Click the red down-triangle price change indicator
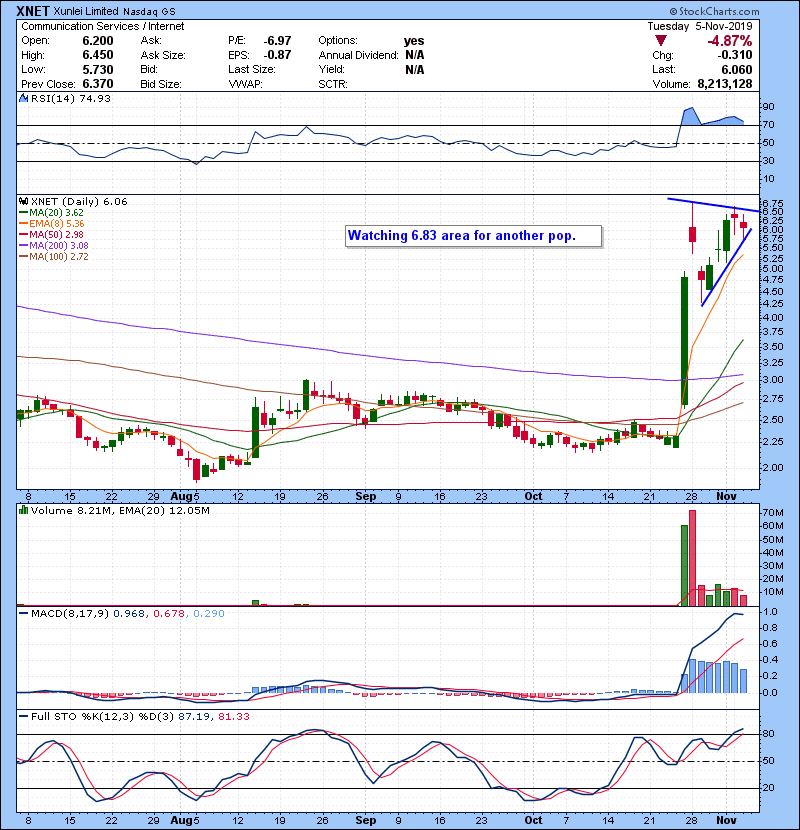 [659, 41]
